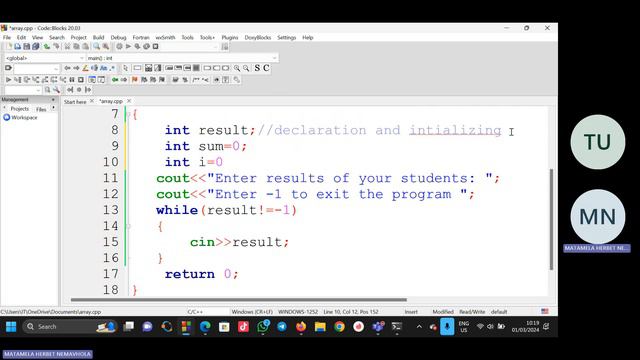Click the zoom in magnifier icon
This screenshot has width=640, height=360.
pos(237,68)
